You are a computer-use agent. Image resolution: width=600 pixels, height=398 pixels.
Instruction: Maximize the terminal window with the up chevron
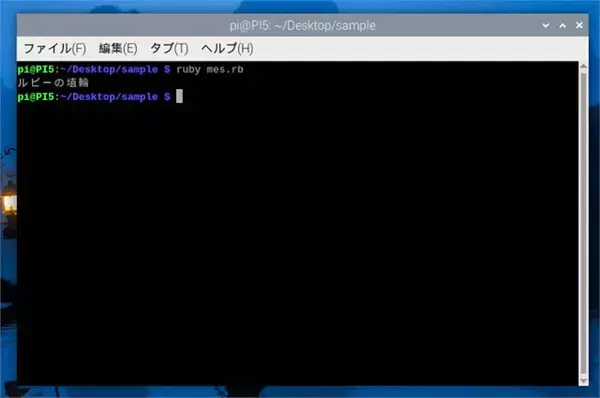pos(562,25)
